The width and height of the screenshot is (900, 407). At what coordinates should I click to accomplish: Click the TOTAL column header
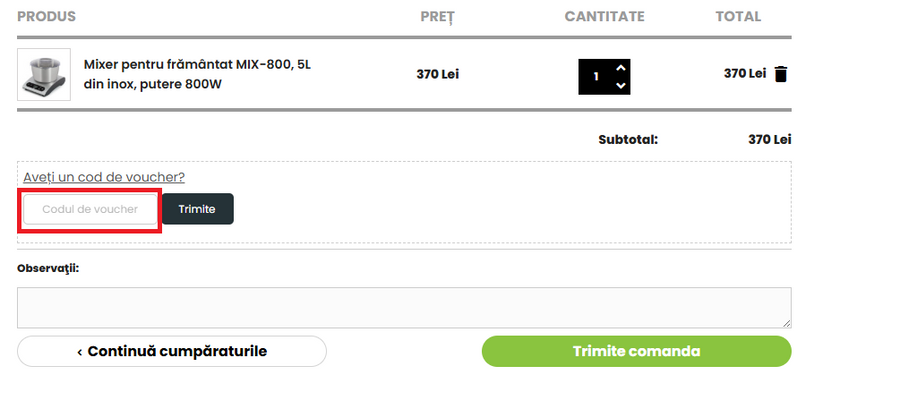pyautogui.click(x=738, y=17)
